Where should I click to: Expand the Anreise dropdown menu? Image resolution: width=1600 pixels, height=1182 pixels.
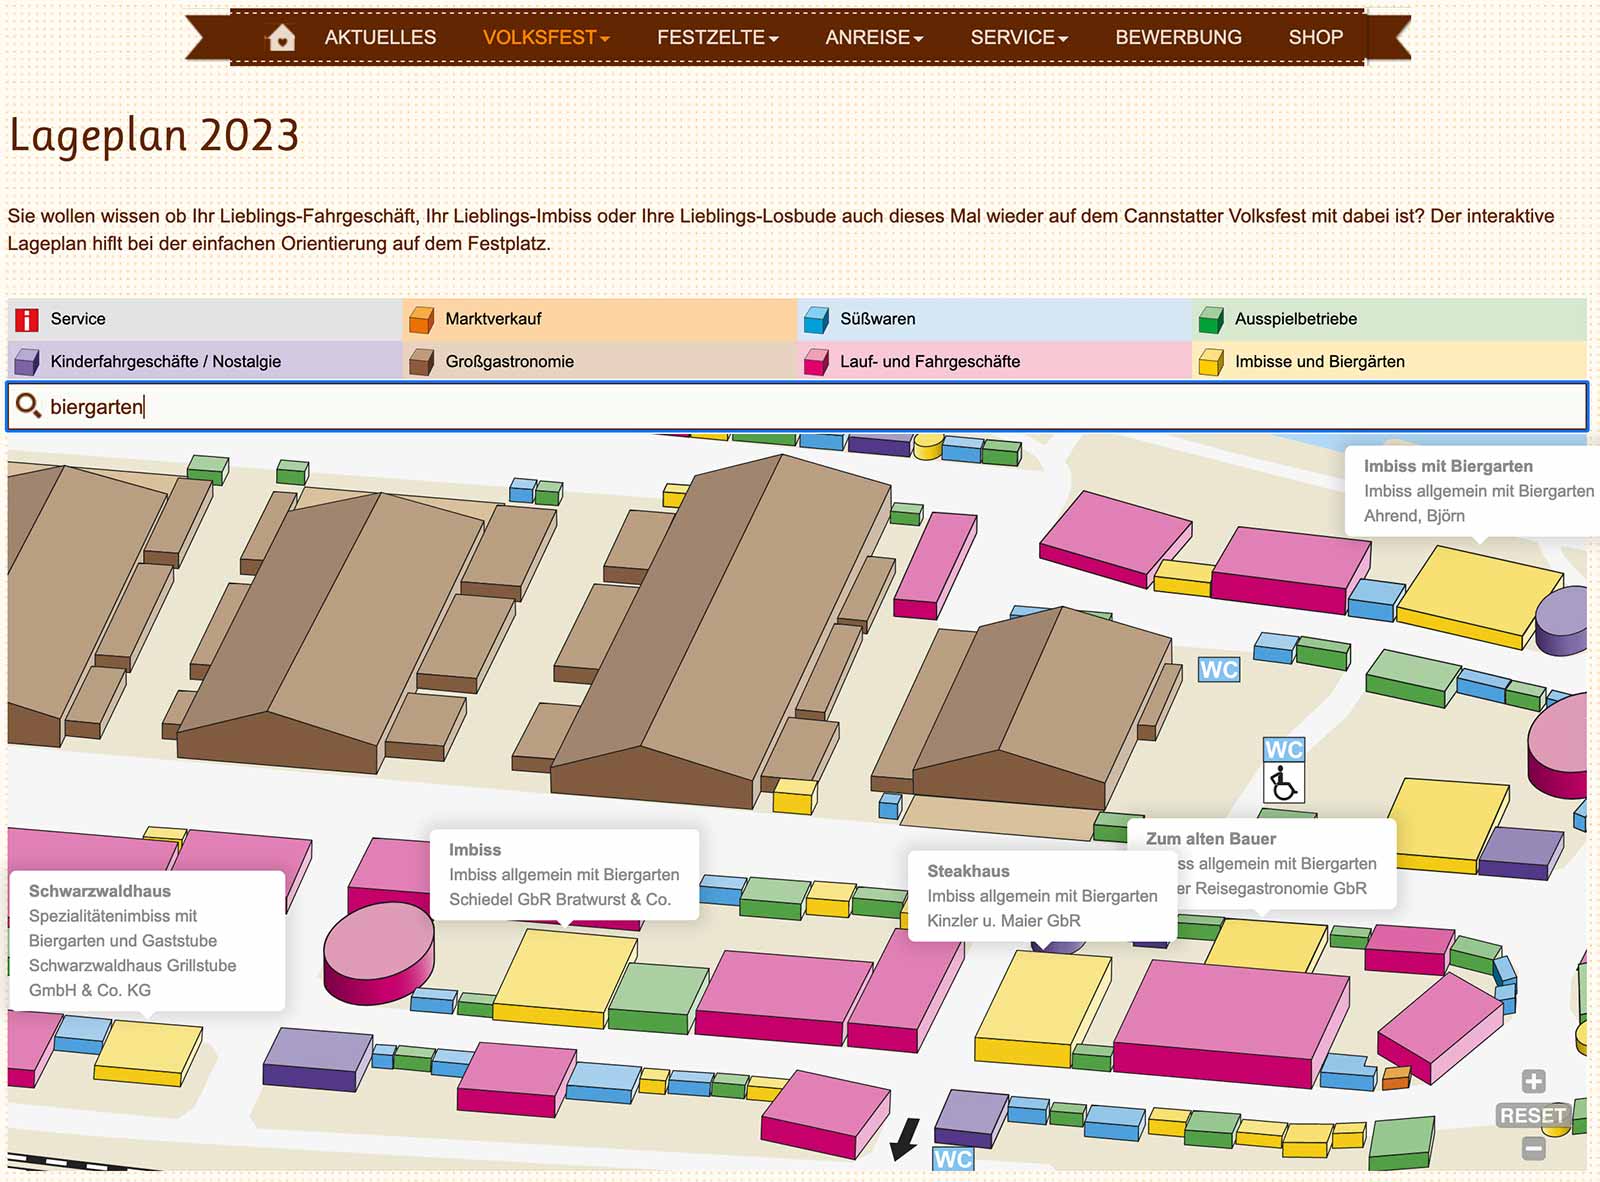[874, 38]
